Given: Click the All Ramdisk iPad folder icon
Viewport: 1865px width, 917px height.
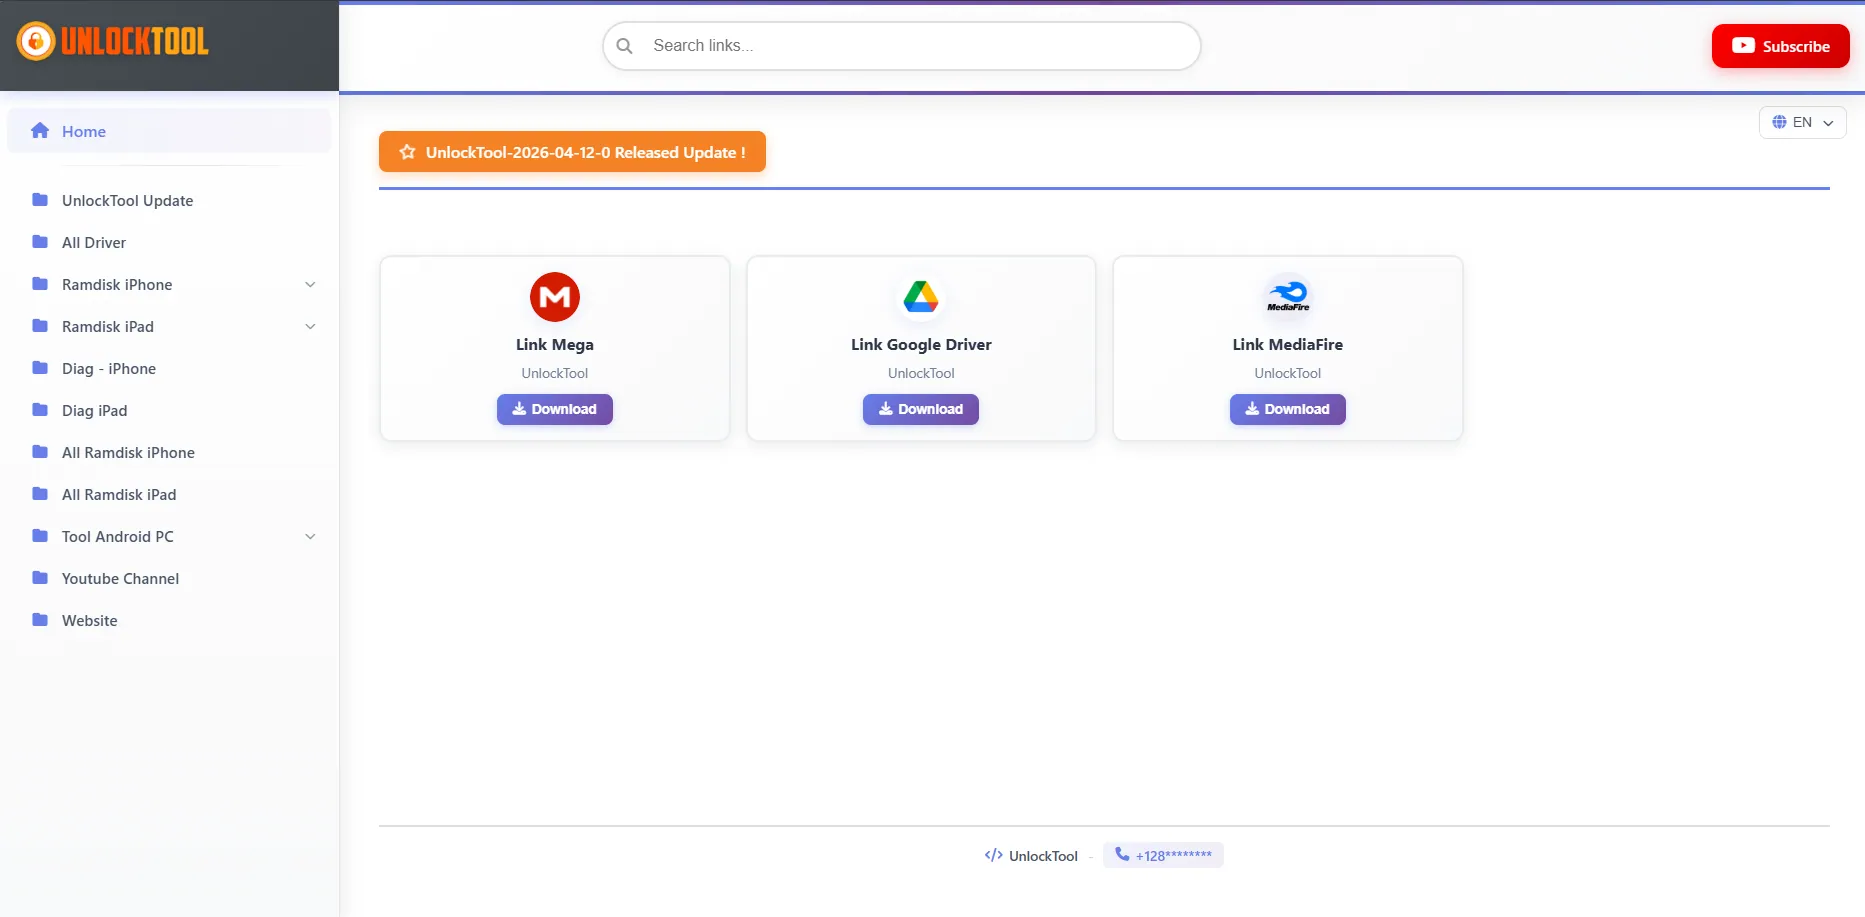Looking at the screenshot, I should click(x=40, y=494).
